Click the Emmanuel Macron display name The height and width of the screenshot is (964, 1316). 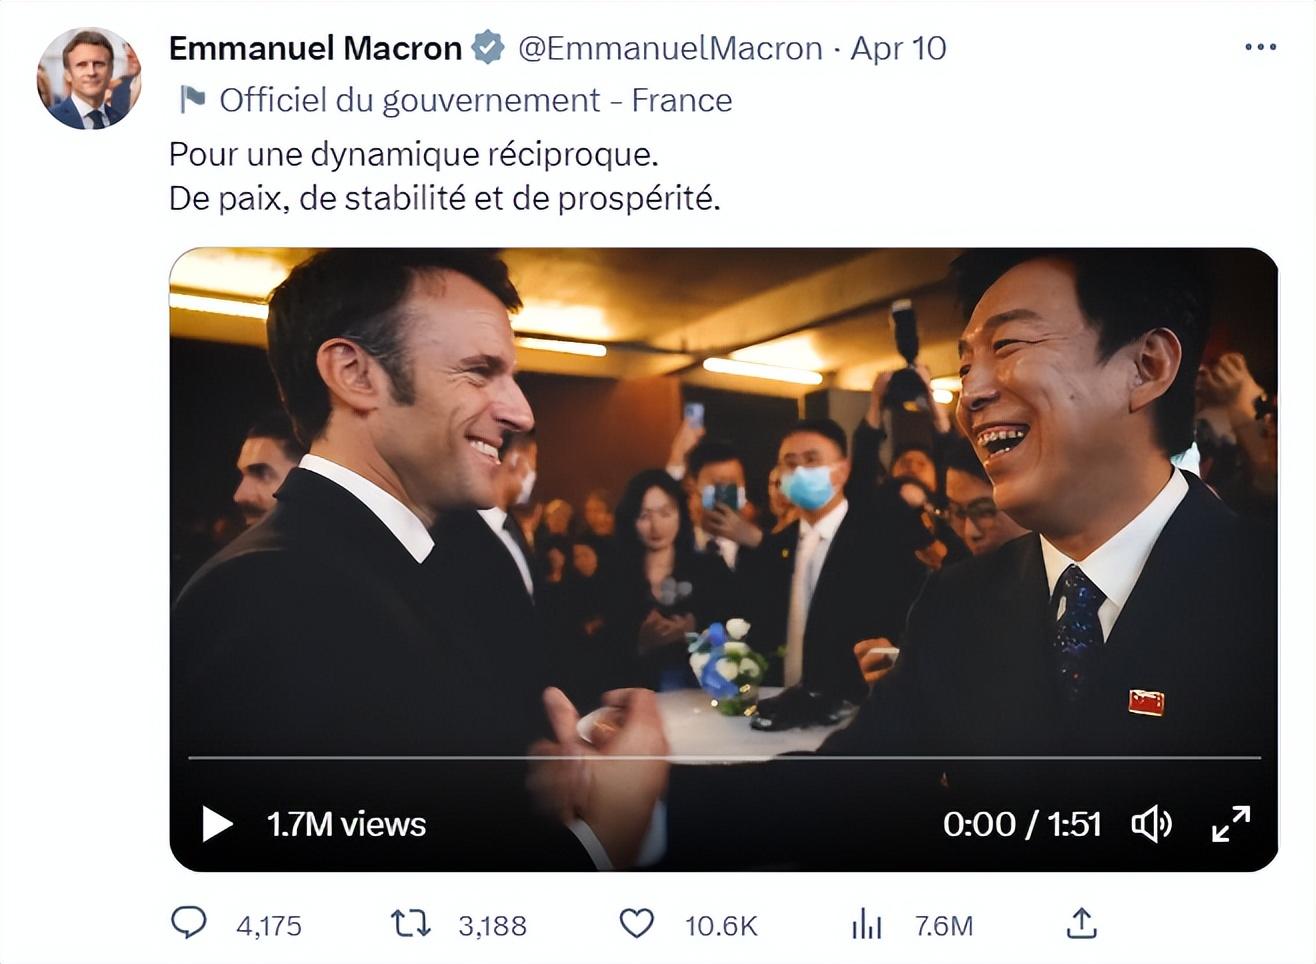point(315,48)
